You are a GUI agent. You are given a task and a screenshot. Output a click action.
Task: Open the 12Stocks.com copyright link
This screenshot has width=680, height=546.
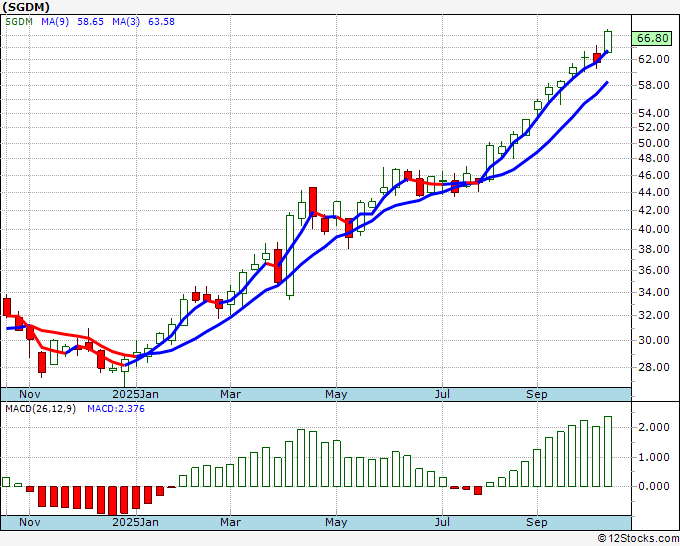click(638, 539)
